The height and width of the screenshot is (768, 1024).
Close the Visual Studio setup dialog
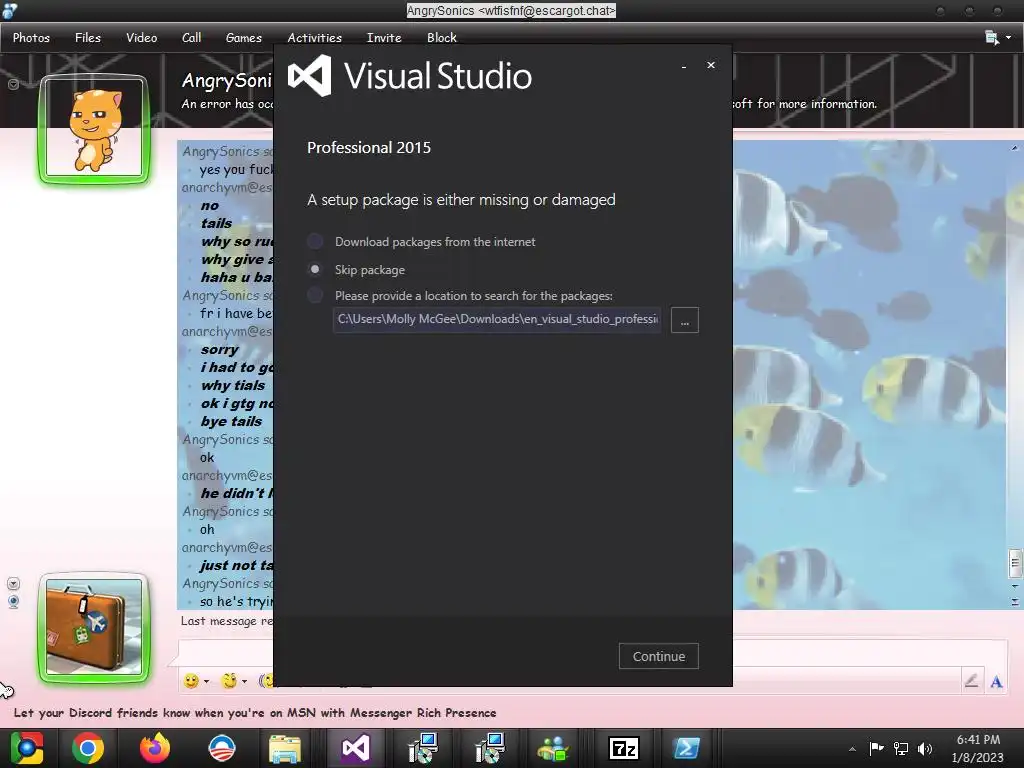(x=711, y=65)
